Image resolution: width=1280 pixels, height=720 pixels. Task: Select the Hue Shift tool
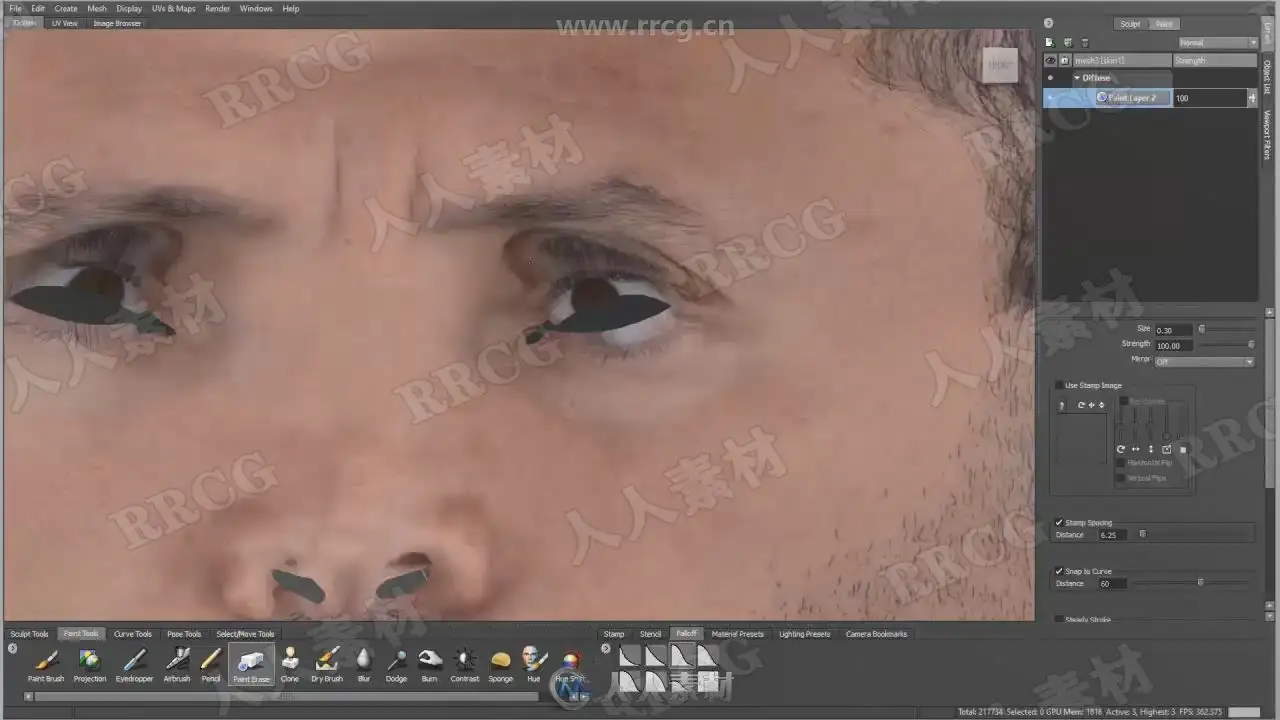click(570, 664)
